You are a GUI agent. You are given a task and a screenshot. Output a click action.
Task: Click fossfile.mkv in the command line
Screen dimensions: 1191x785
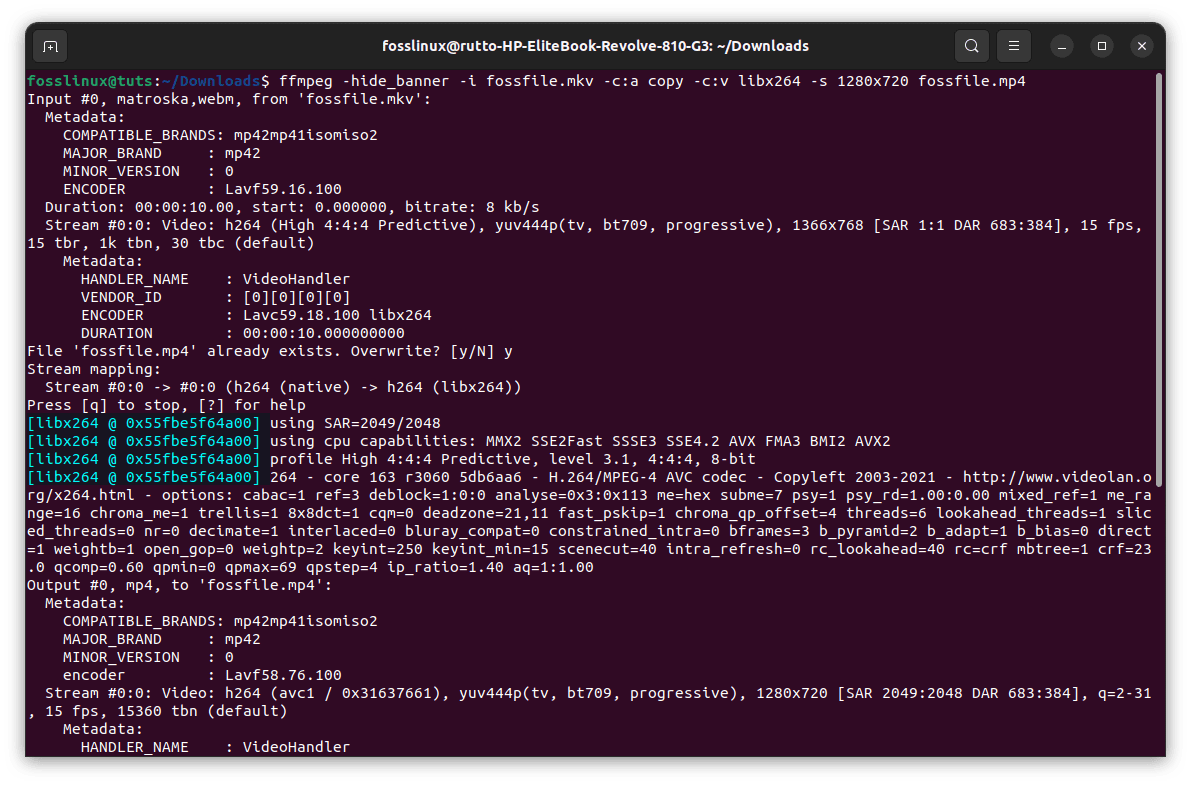540,81
